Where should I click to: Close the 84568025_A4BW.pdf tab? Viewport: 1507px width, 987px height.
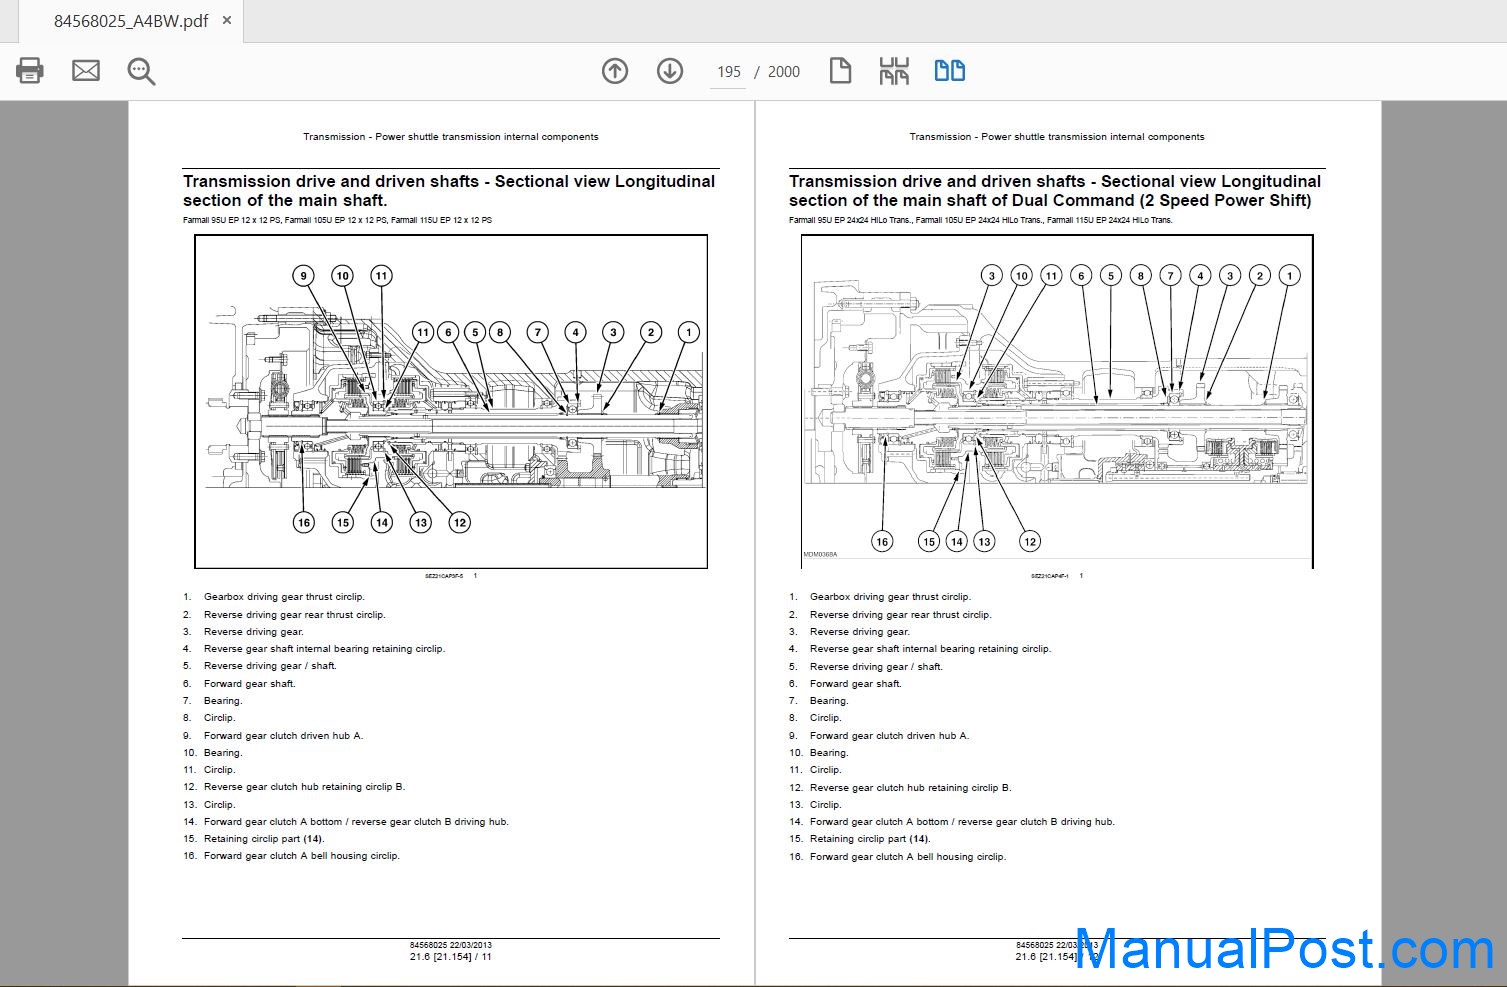227,20
